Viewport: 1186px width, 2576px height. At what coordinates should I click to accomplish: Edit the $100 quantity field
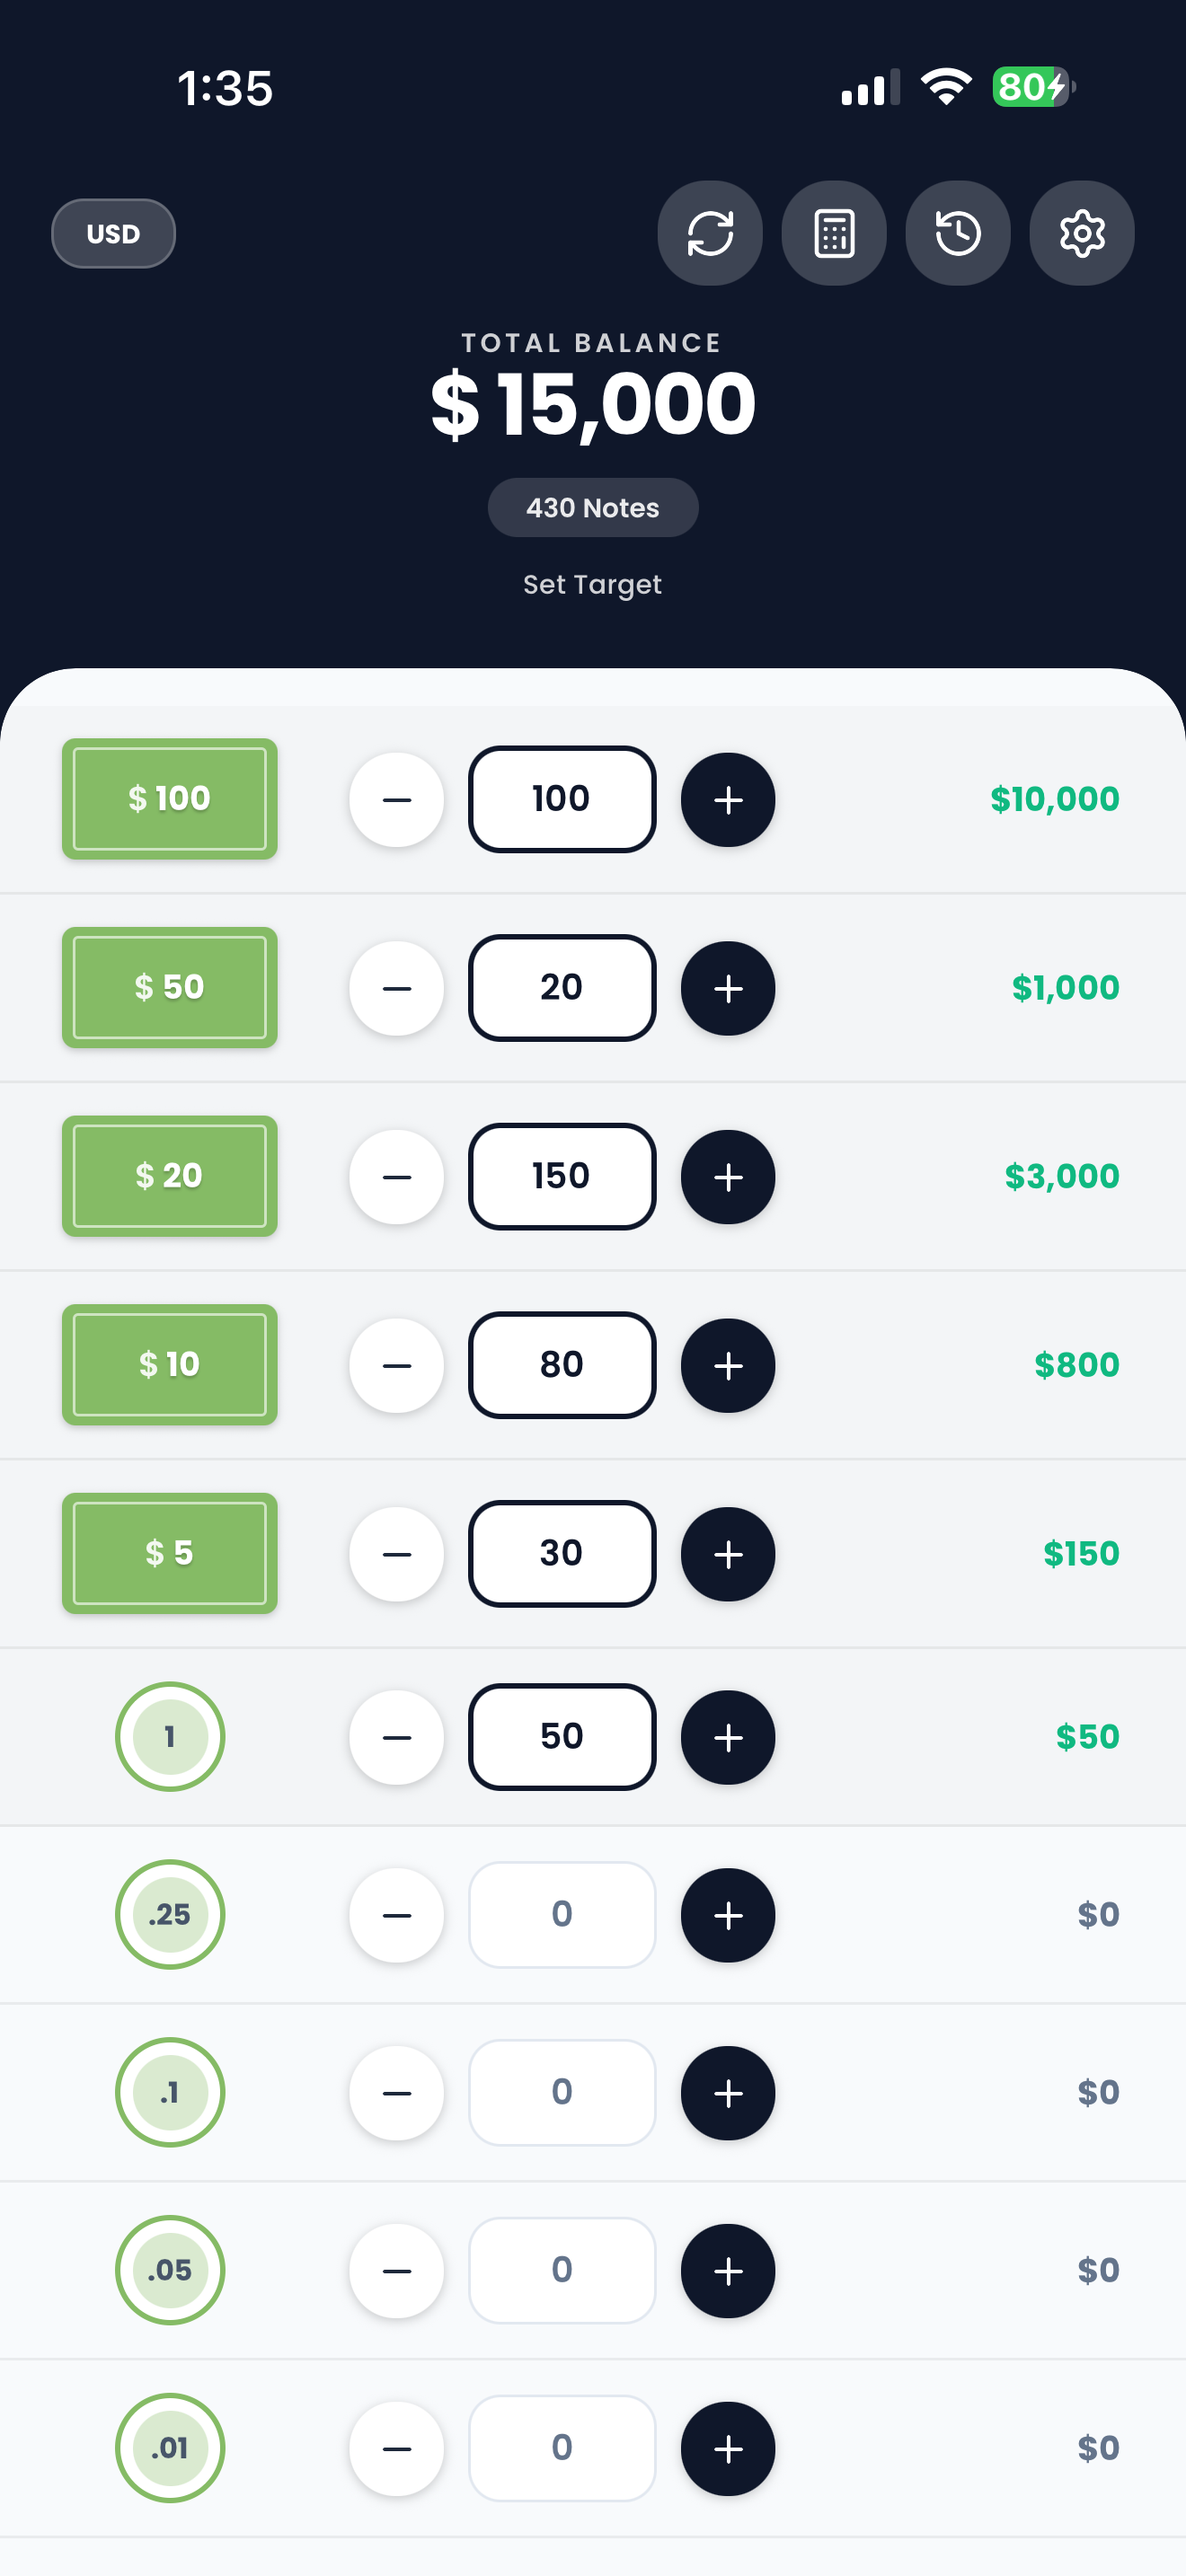(x=562, y=799)
